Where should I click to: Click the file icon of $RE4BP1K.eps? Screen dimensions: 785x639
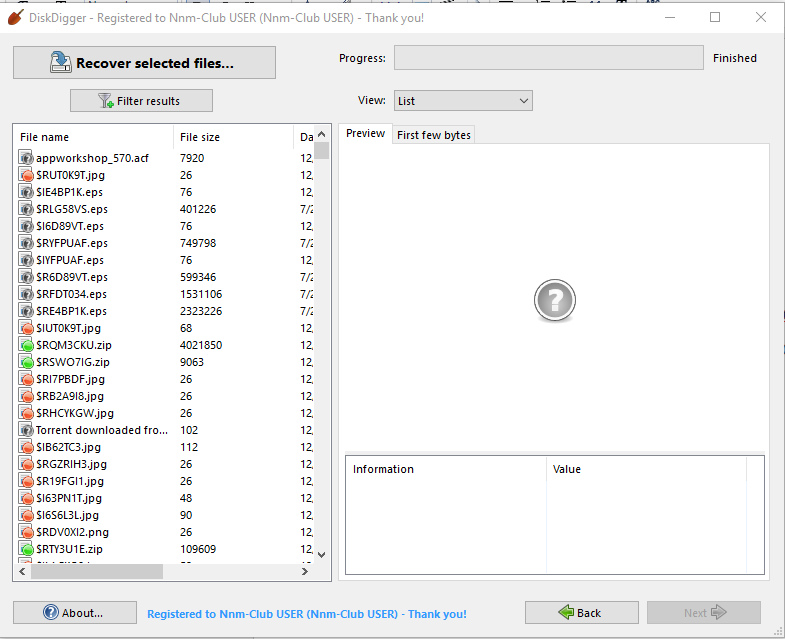tap(26, 311)
